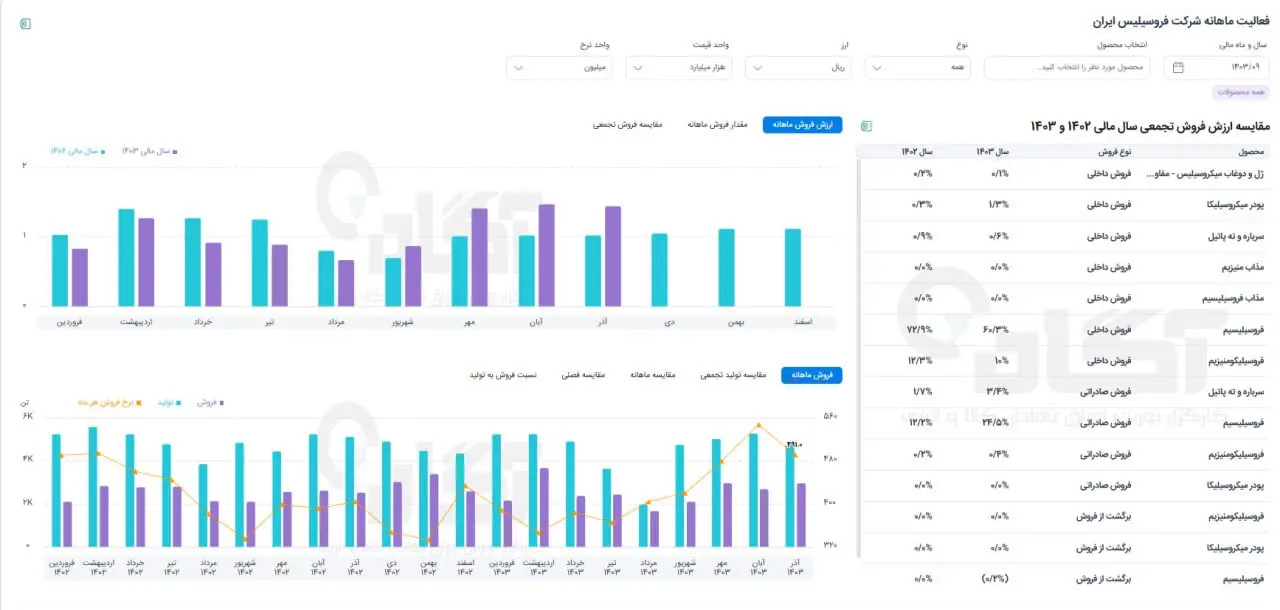Click the شهریور label on the top chart axis
1280x610 pixels.
pyautogui.click(x=403, y=322)
